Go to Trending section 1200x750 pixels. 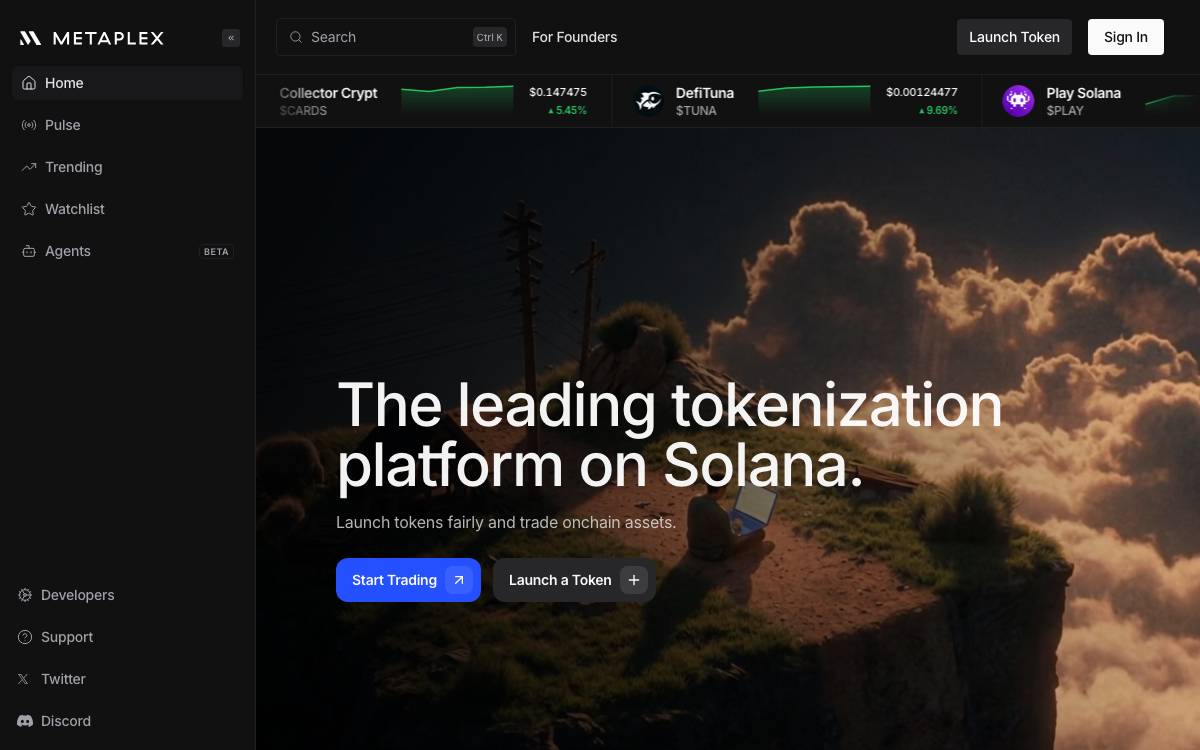point(127,167)
